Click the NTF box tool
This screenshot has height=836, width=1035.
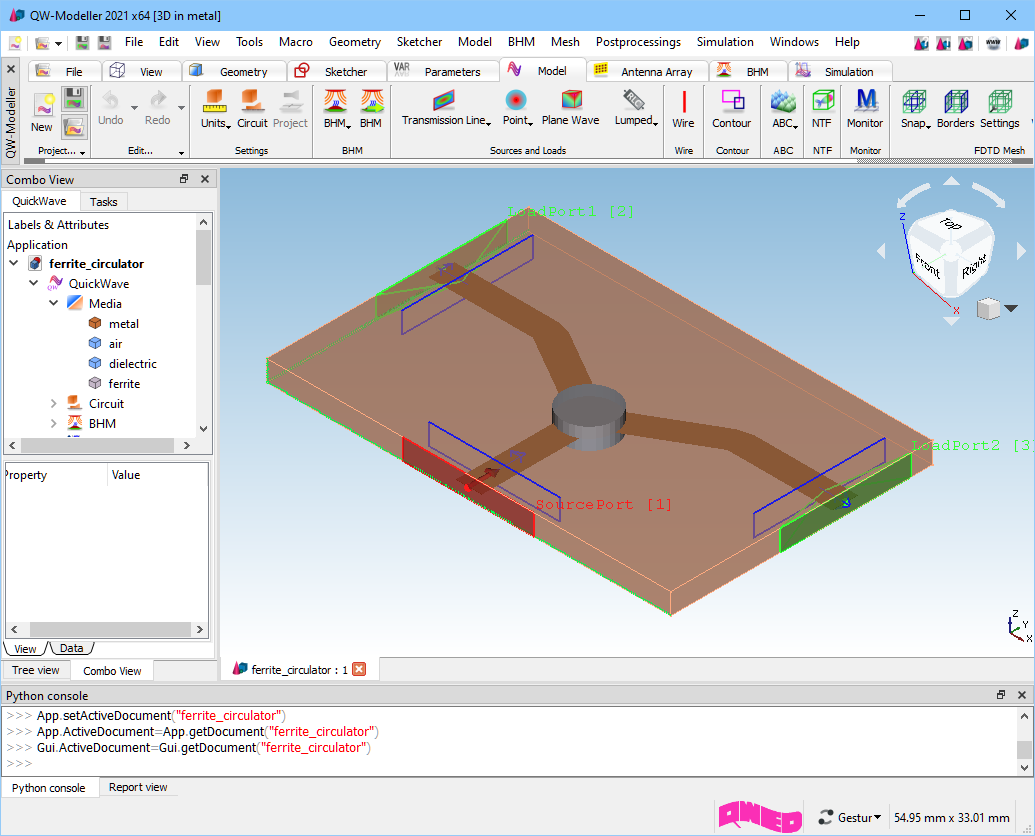coord(822,110)
